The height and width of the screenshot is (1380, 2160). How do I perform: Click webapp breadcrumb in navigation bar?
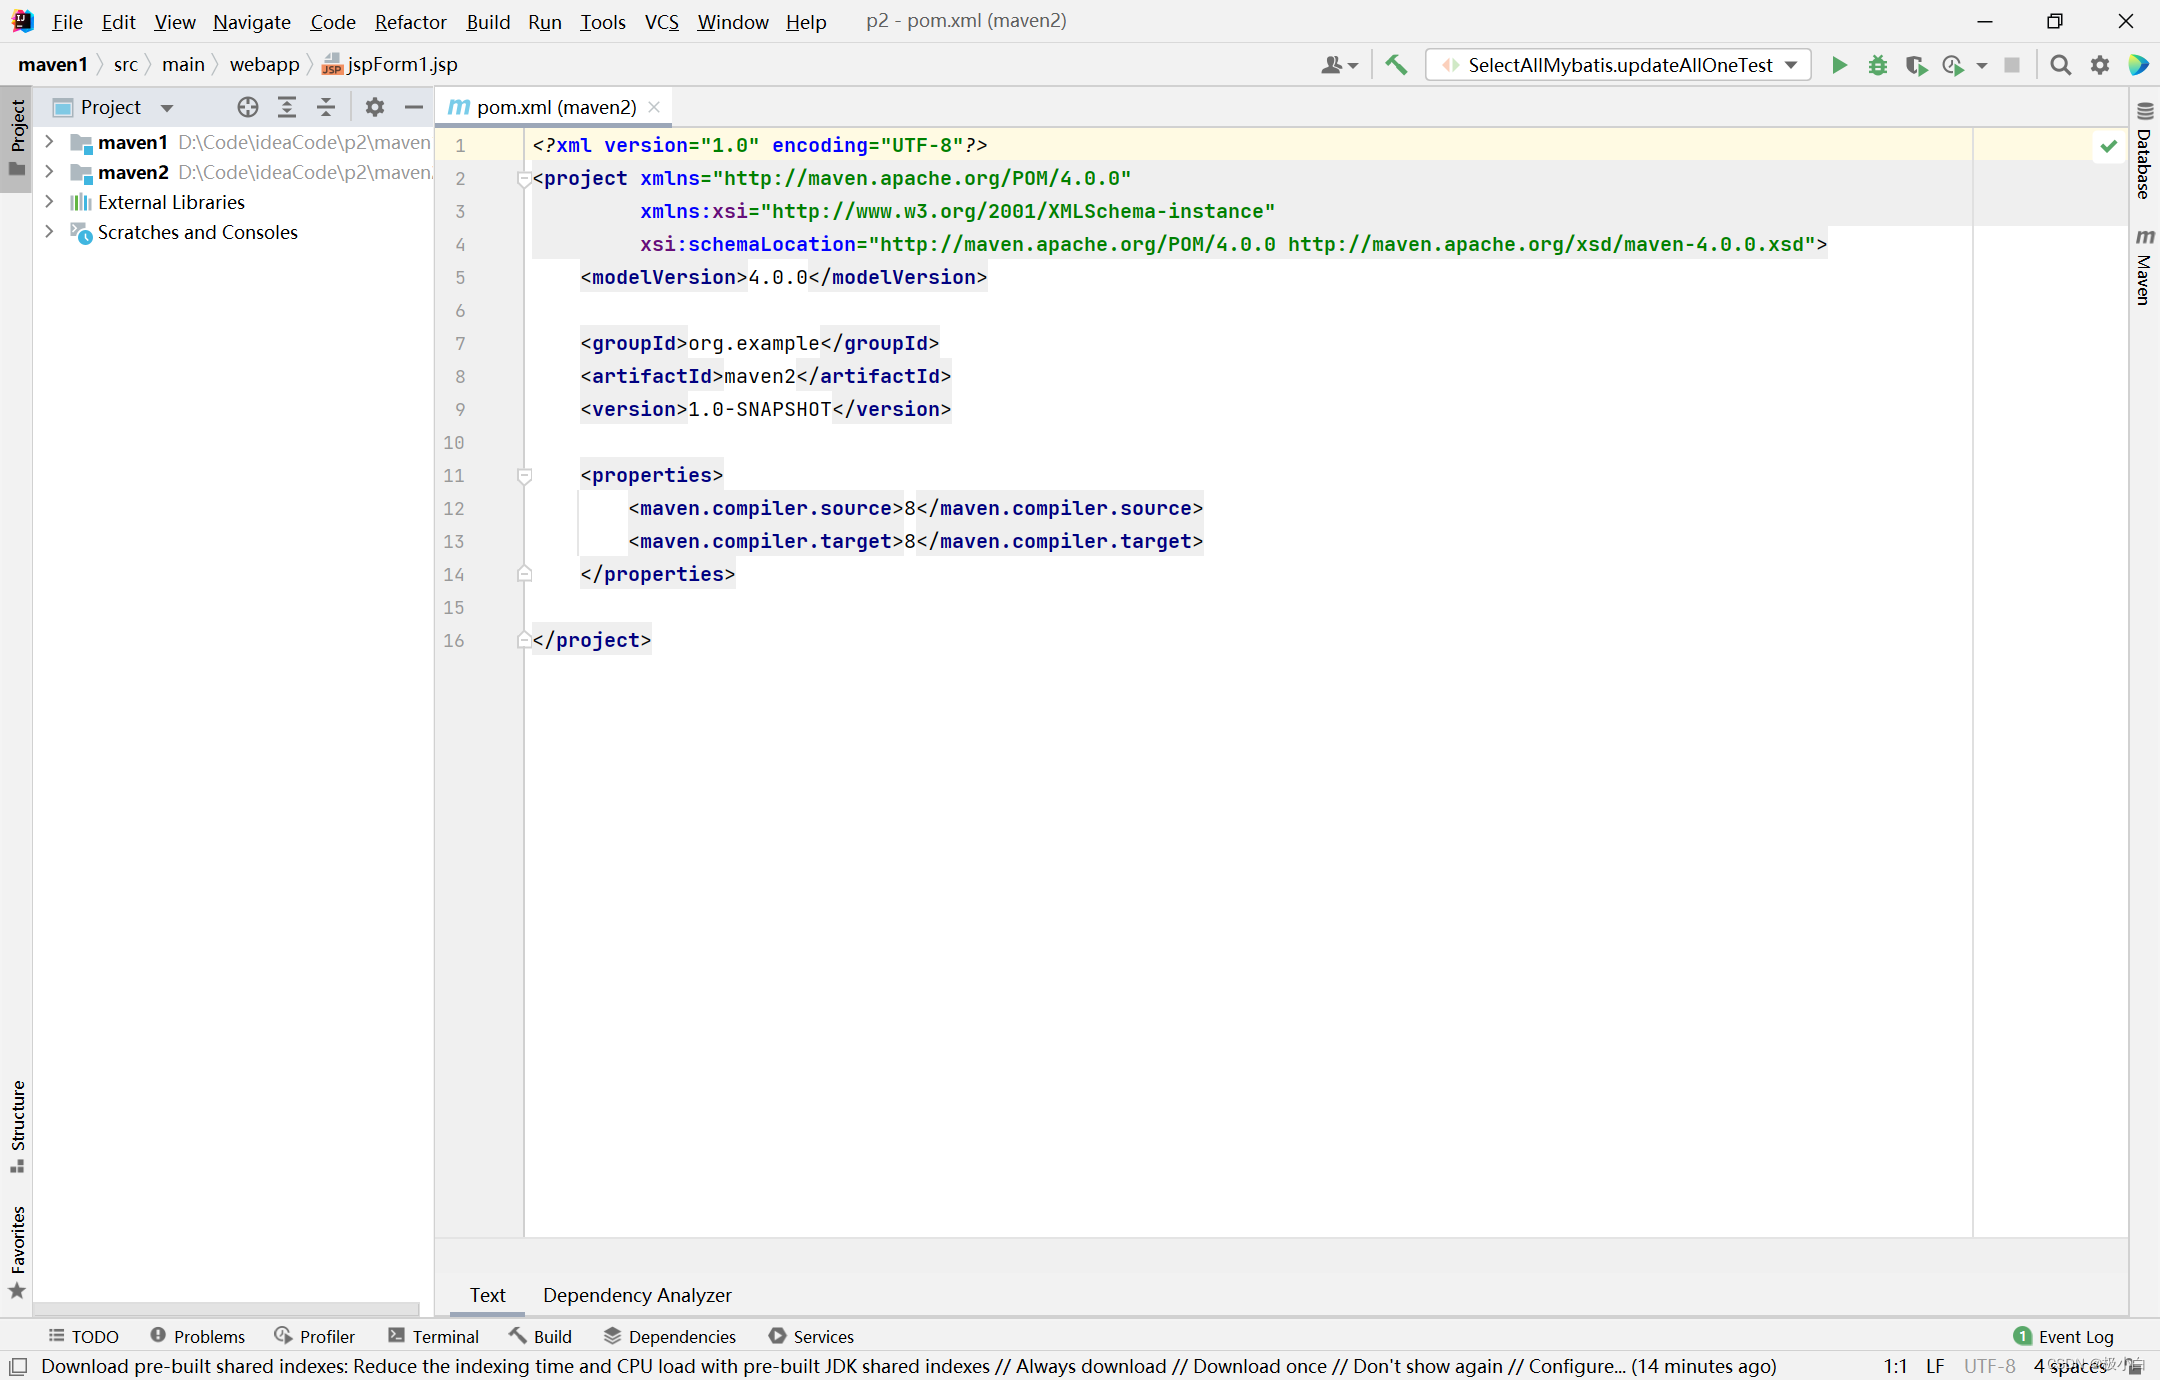click(x=264, y=64)
